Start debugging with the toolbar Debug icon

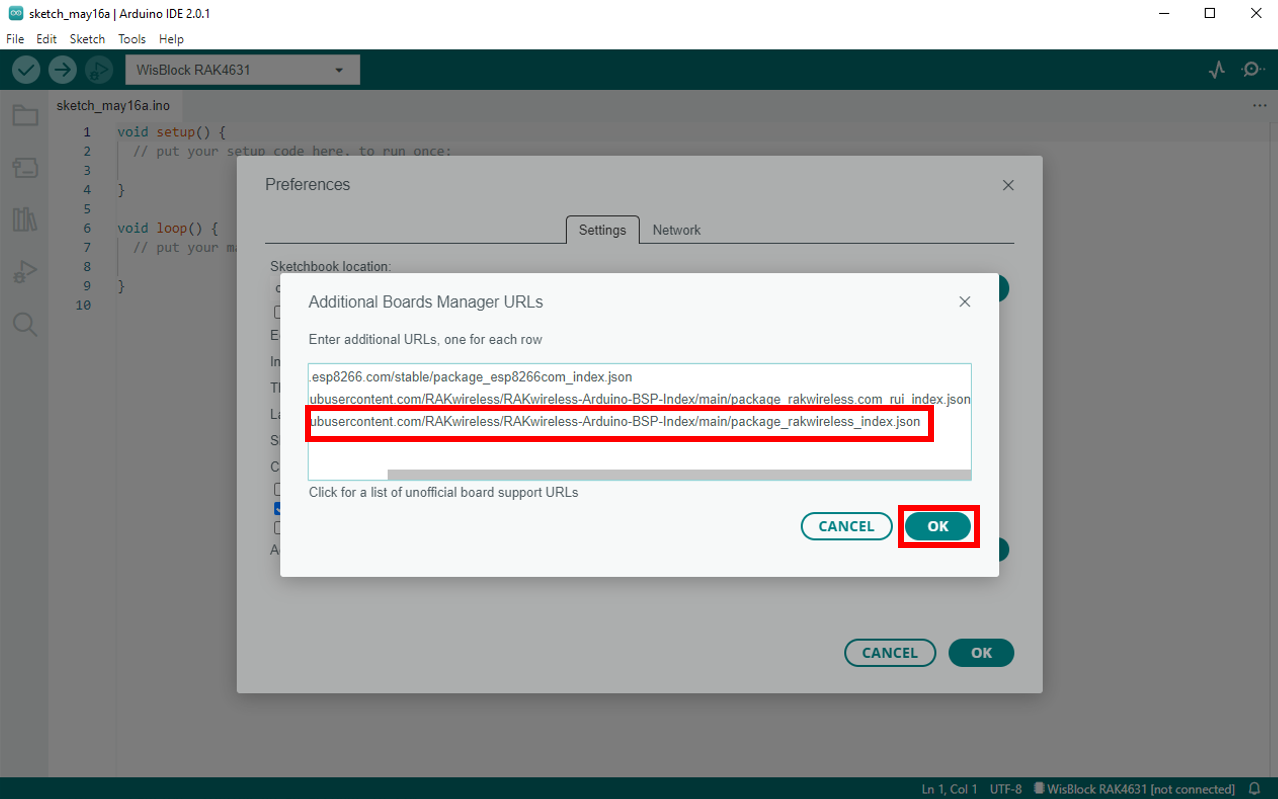98,70
